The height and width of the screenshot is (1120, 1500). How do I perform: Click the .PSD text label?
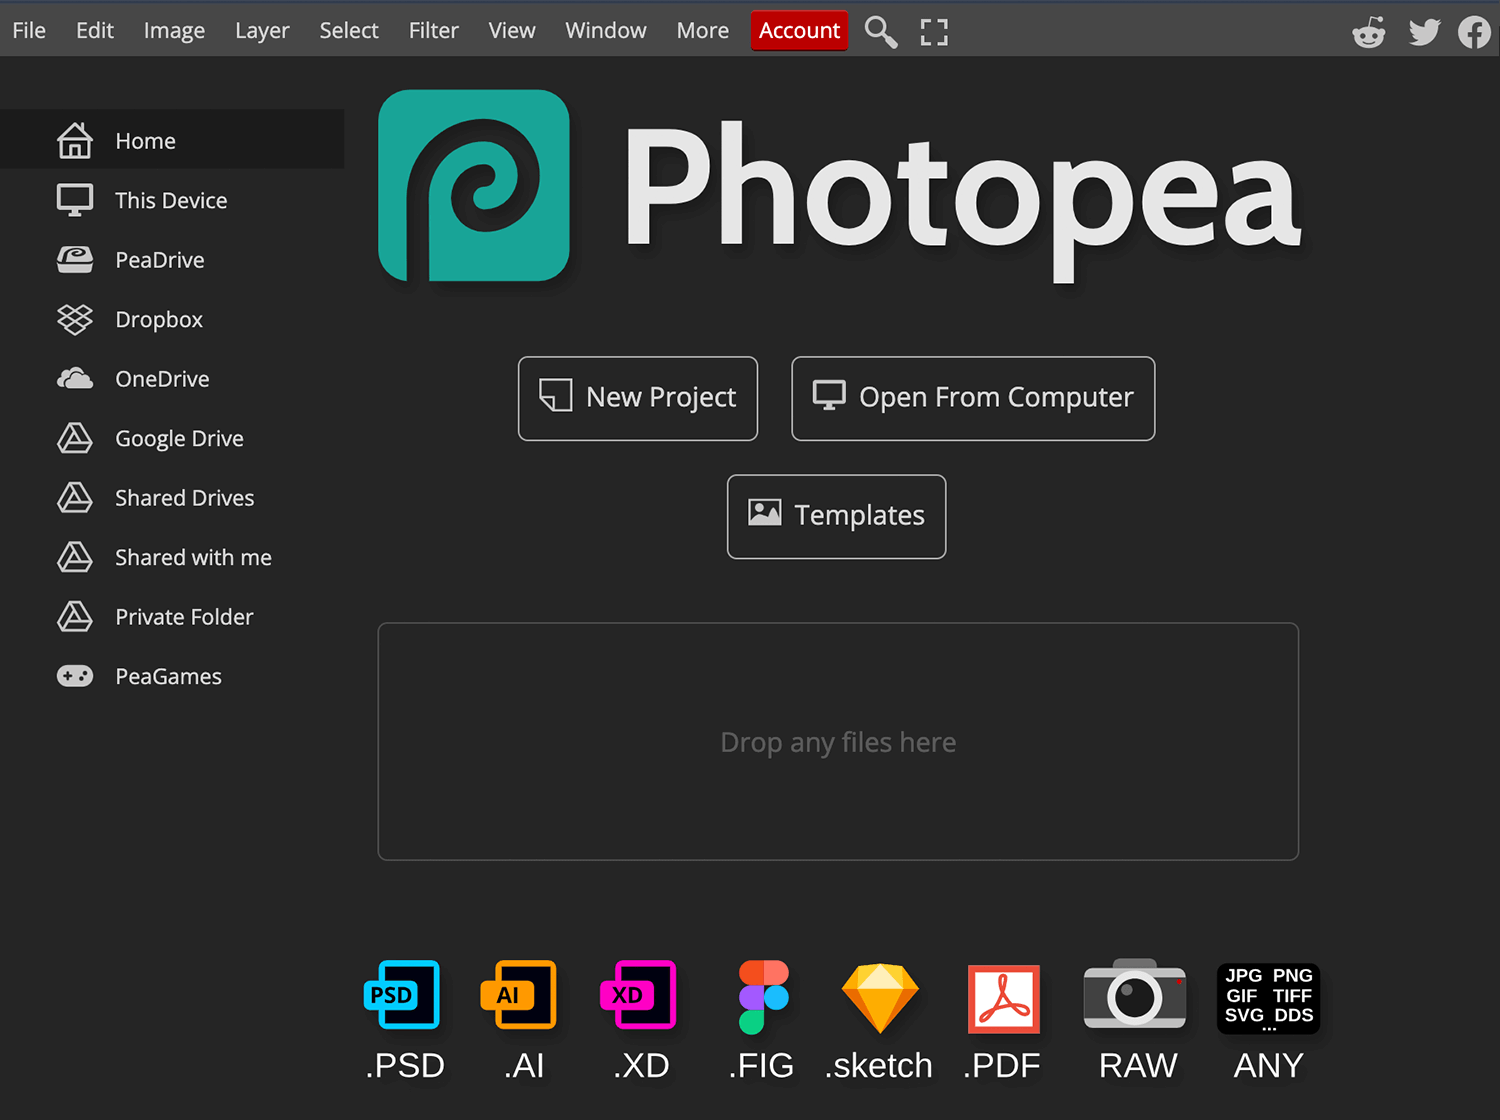[x=405, y=1065]
